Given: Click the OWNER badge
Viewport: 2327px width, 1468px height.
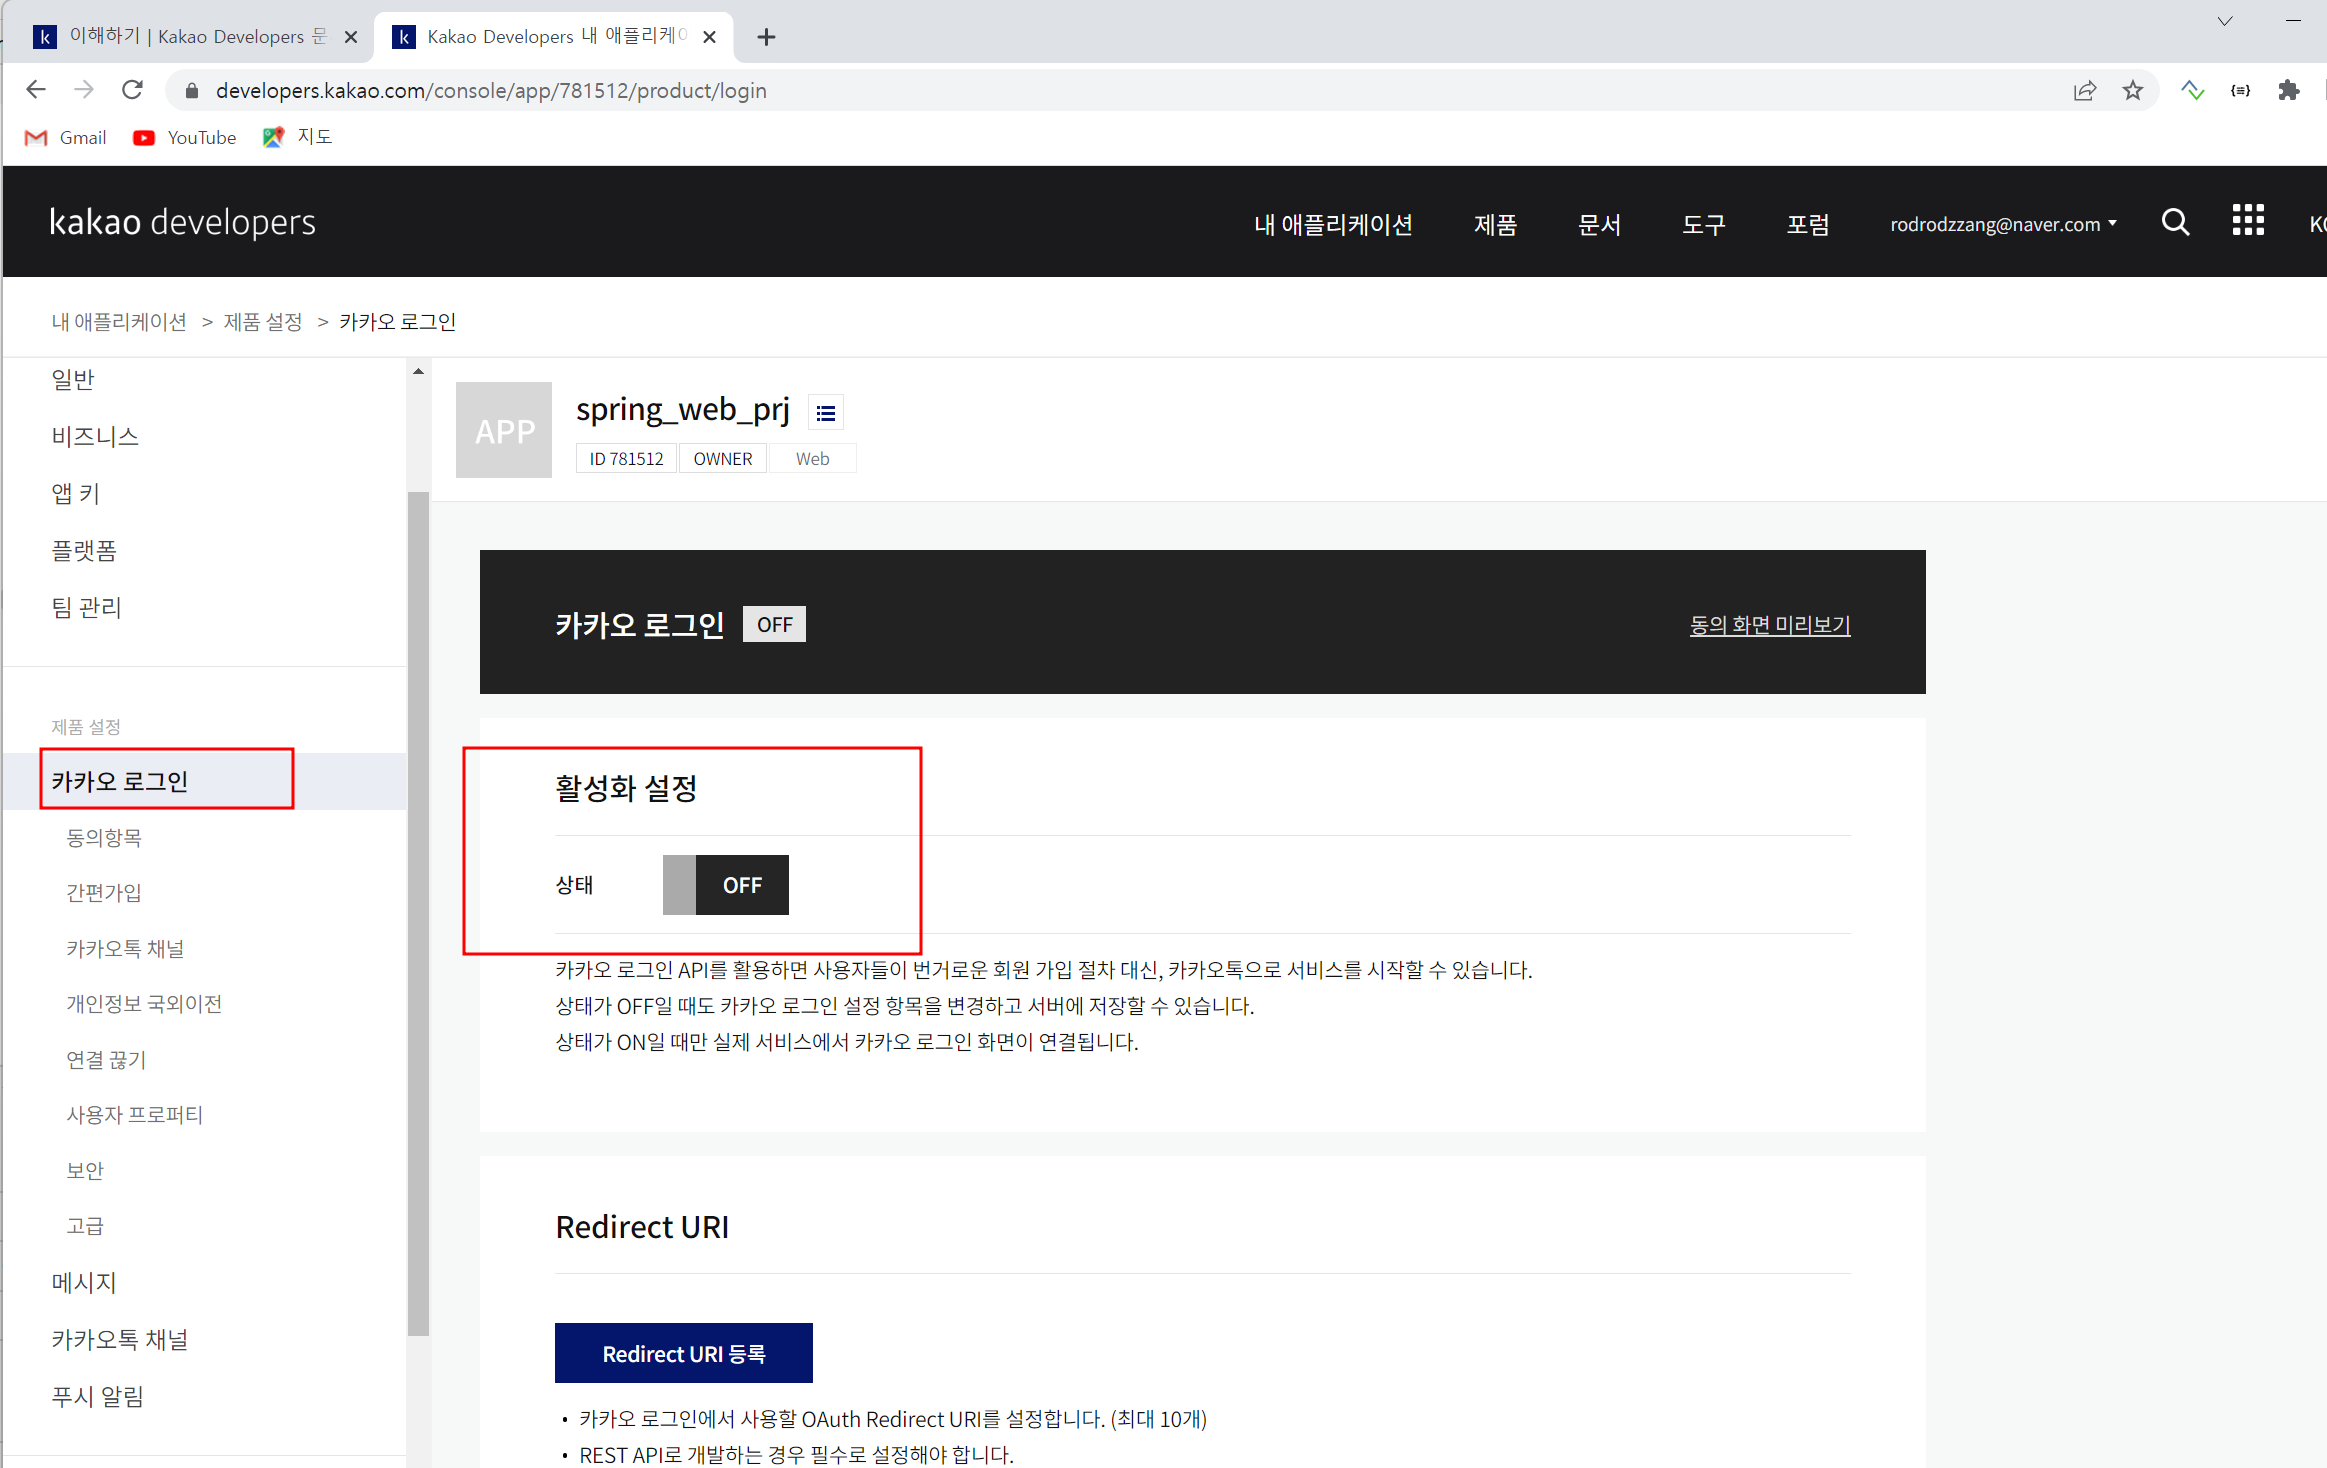Looking at the screenshot, I should (723, 459).
